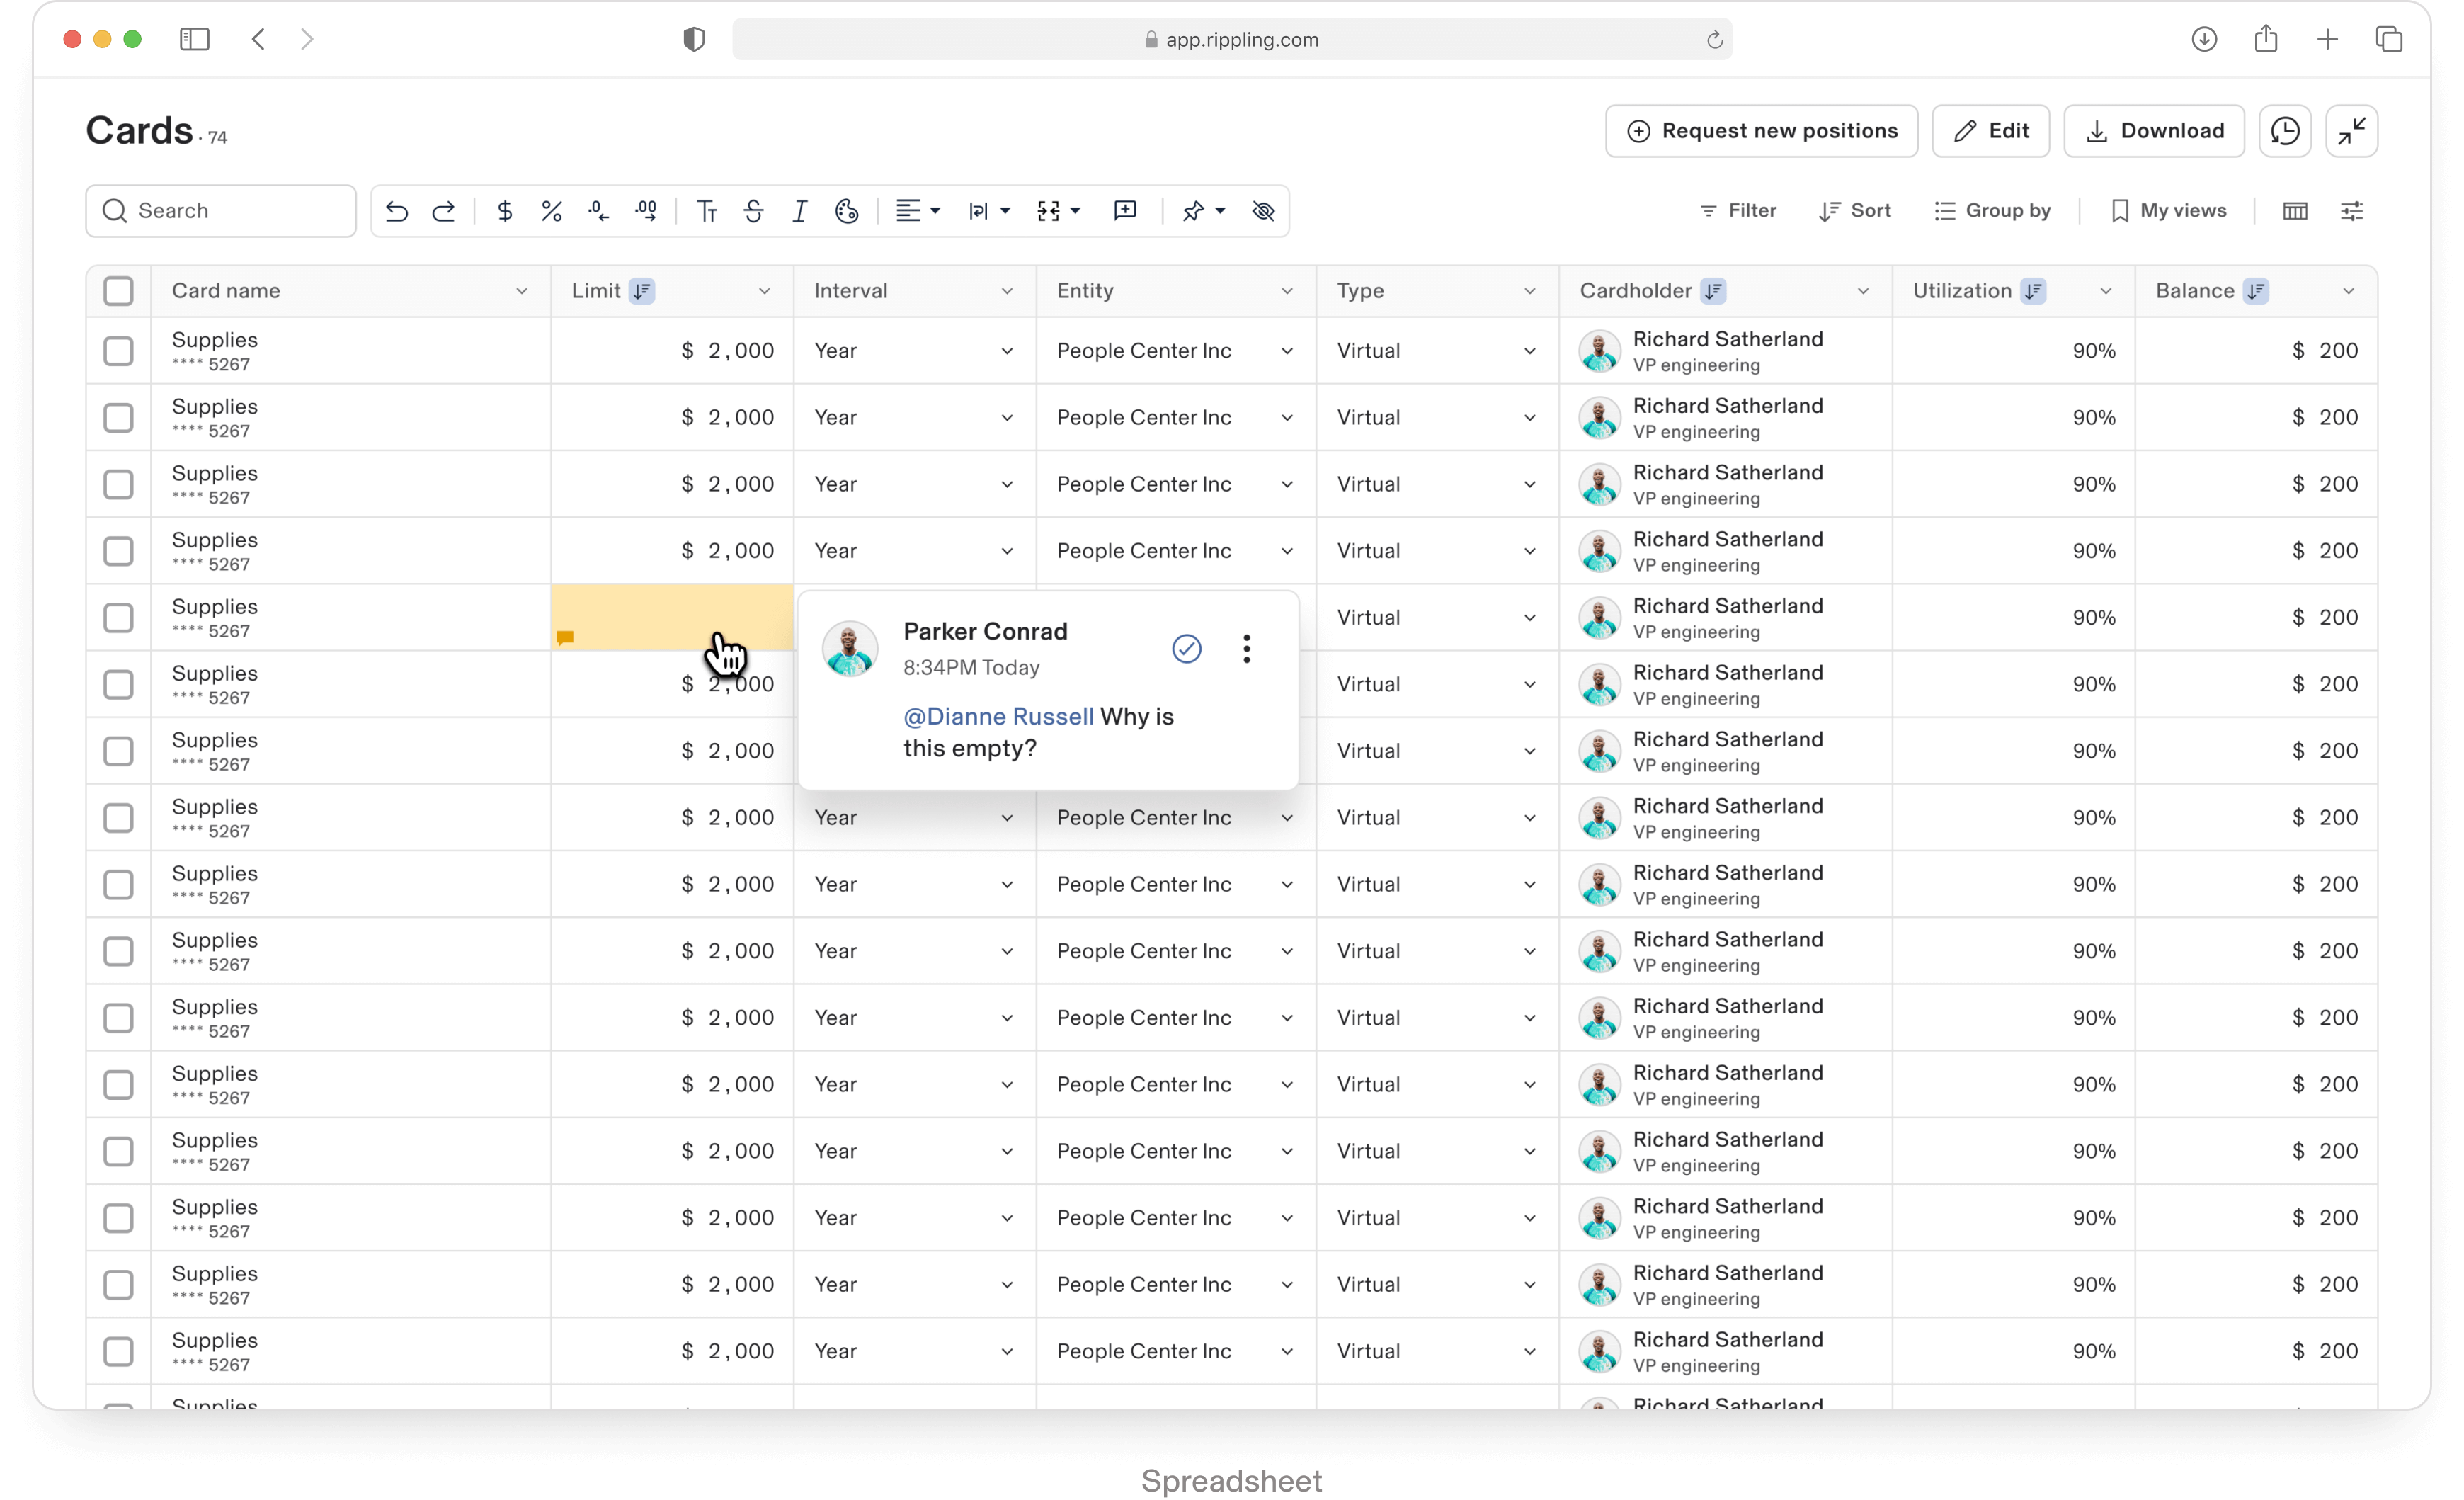Open the Limit column menu chevron

tap(765, 291)
